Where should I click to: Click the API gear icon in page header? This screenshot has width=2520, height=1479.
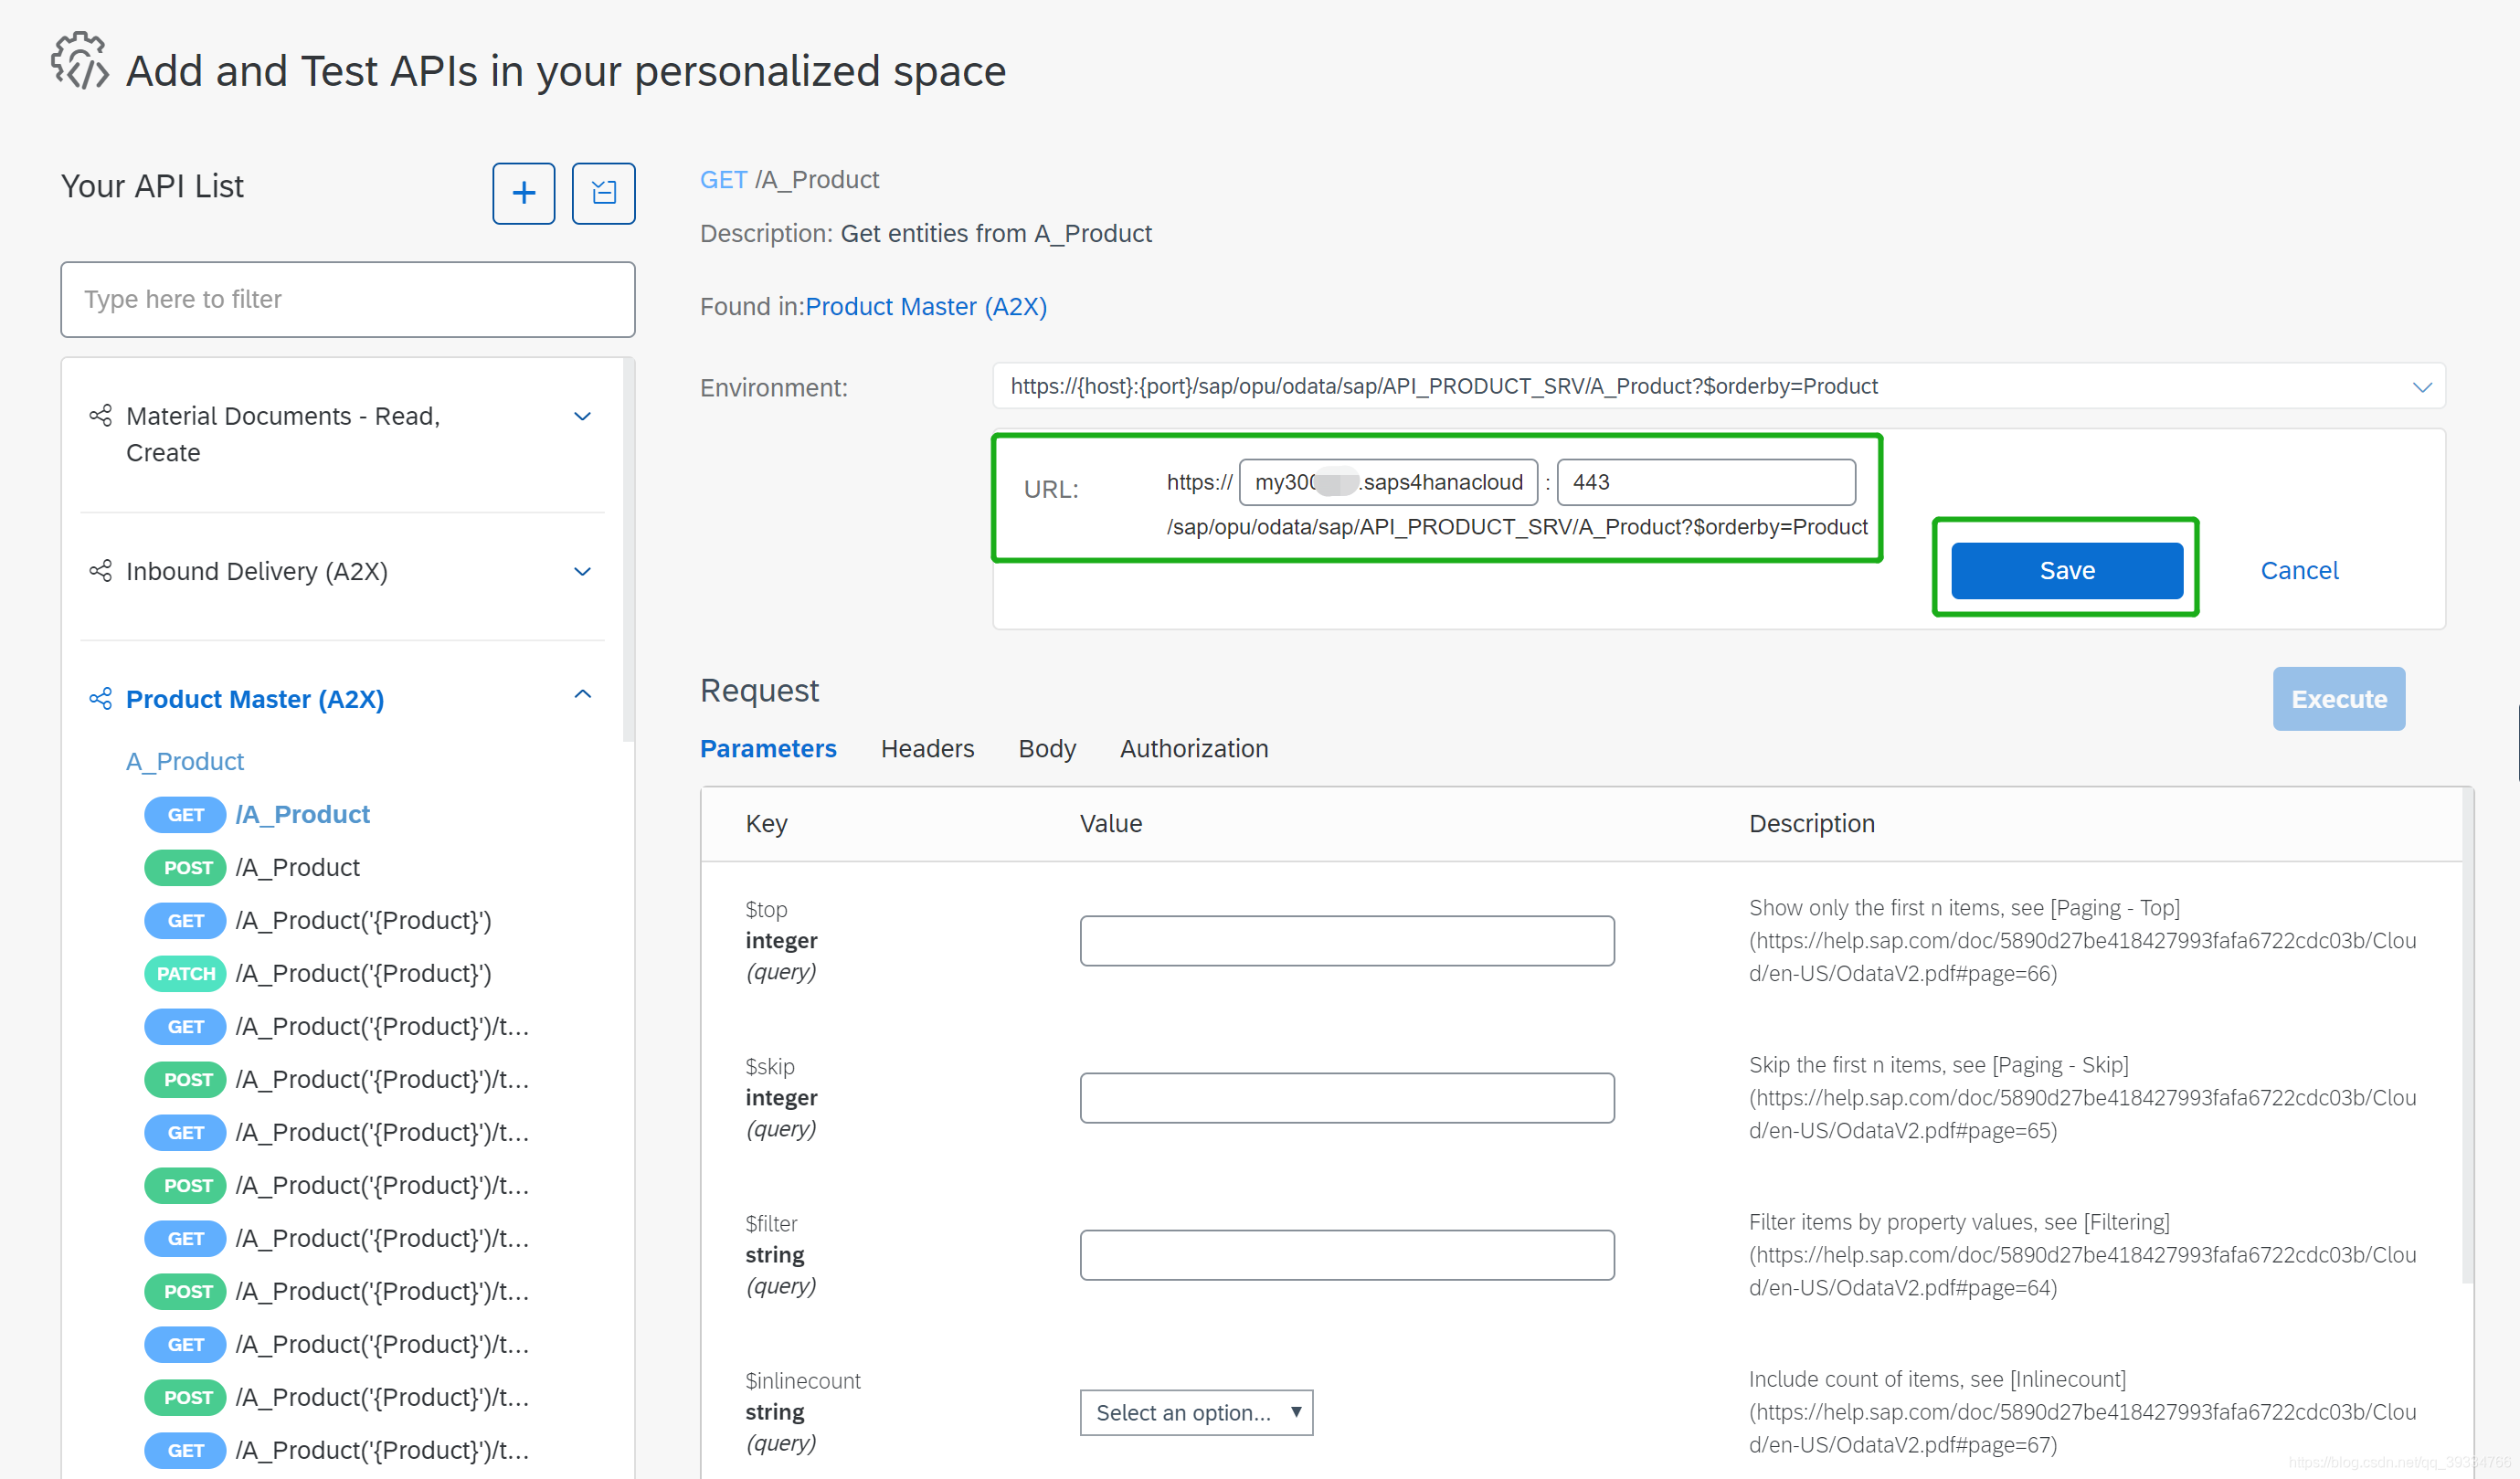[x=80, y=62]
